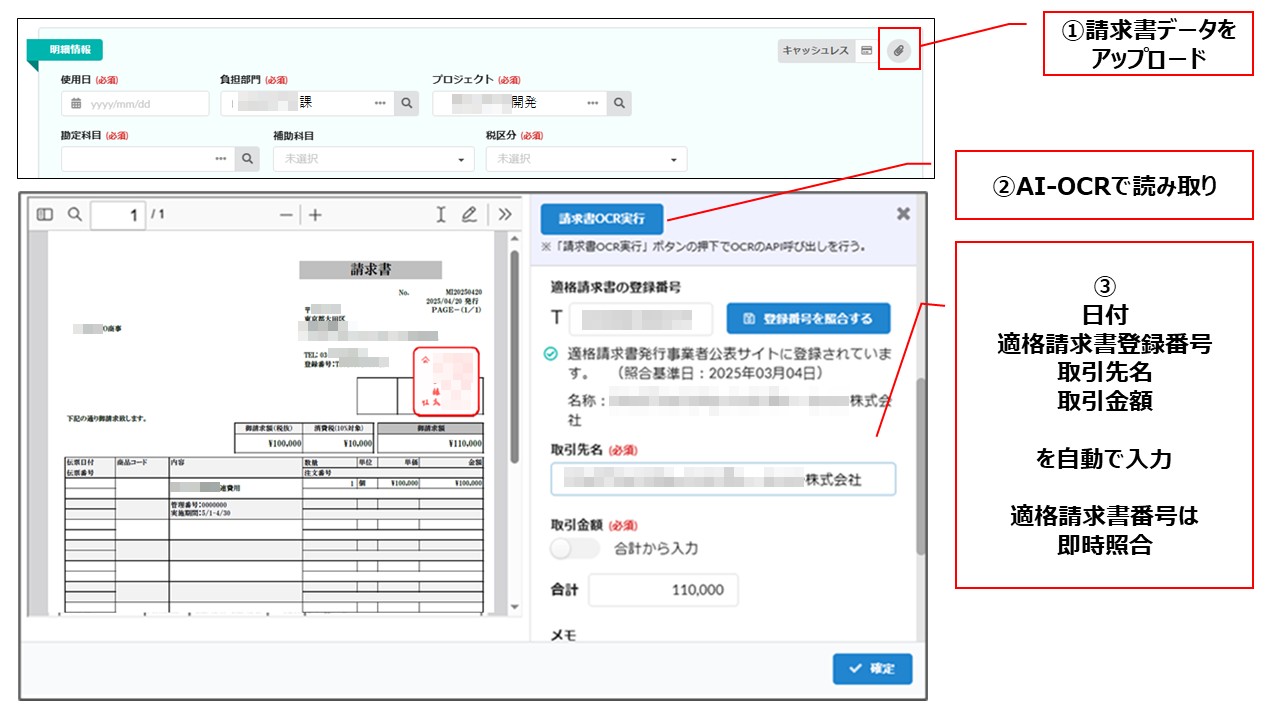Zoom out the PDF with minus icon

[x=286, y=215]
